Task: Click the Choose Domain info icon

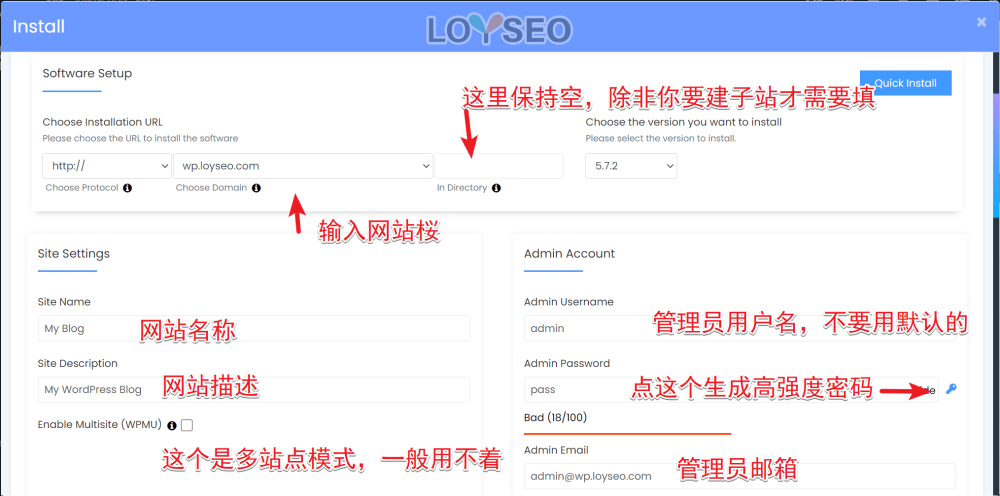Action: pyautogui.click(x=256, y=188)
